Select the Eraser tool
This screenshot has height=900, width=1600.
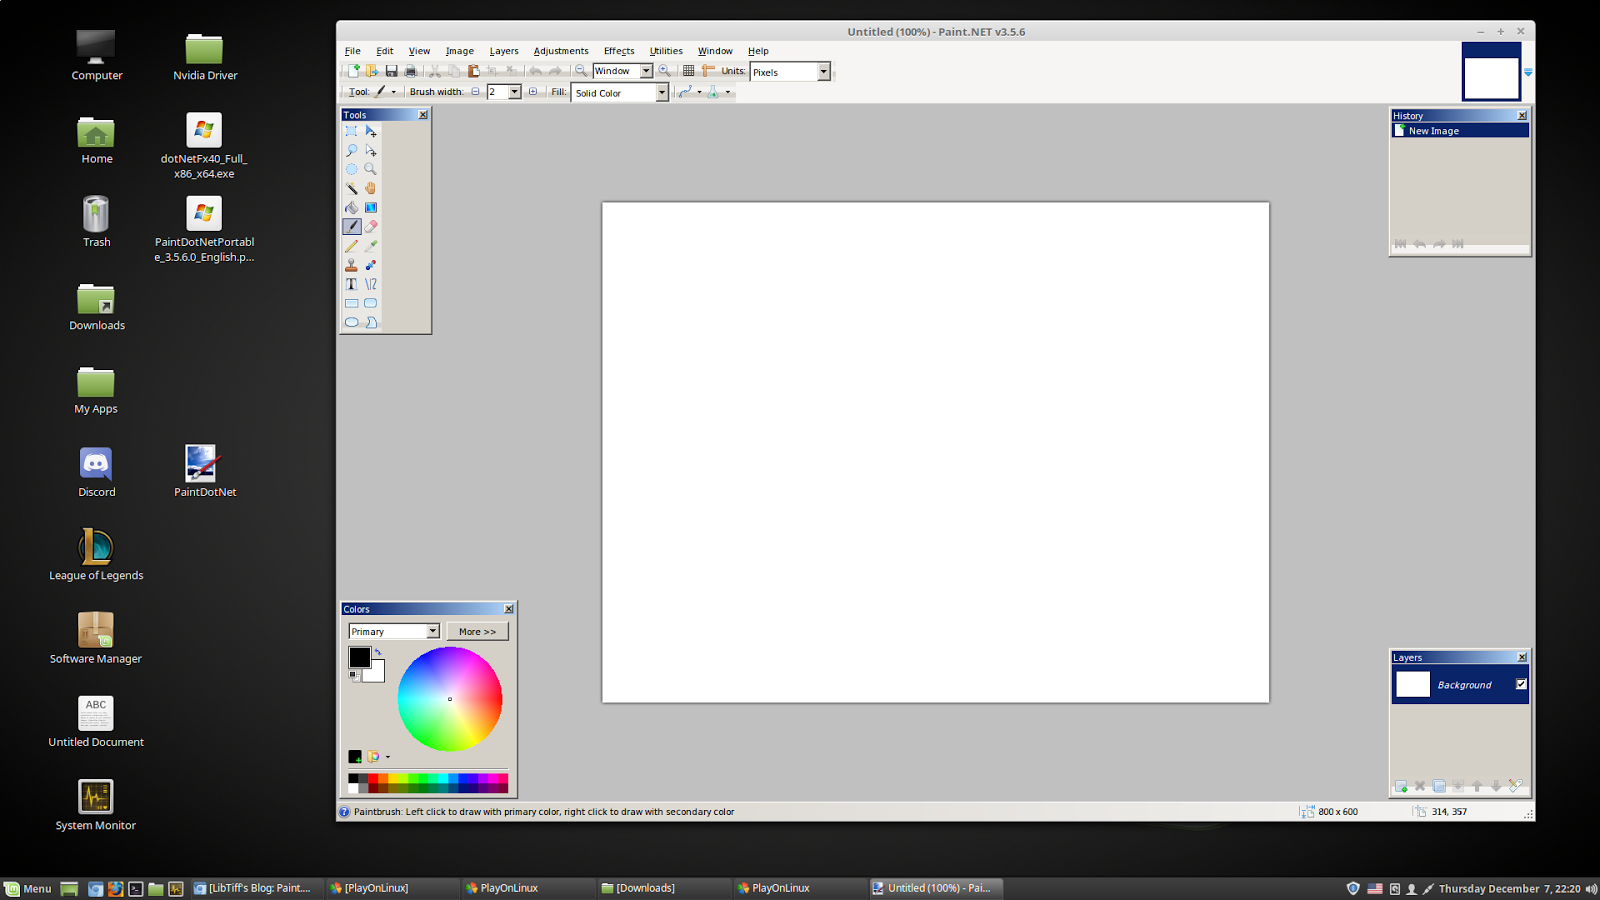point(370,226)
